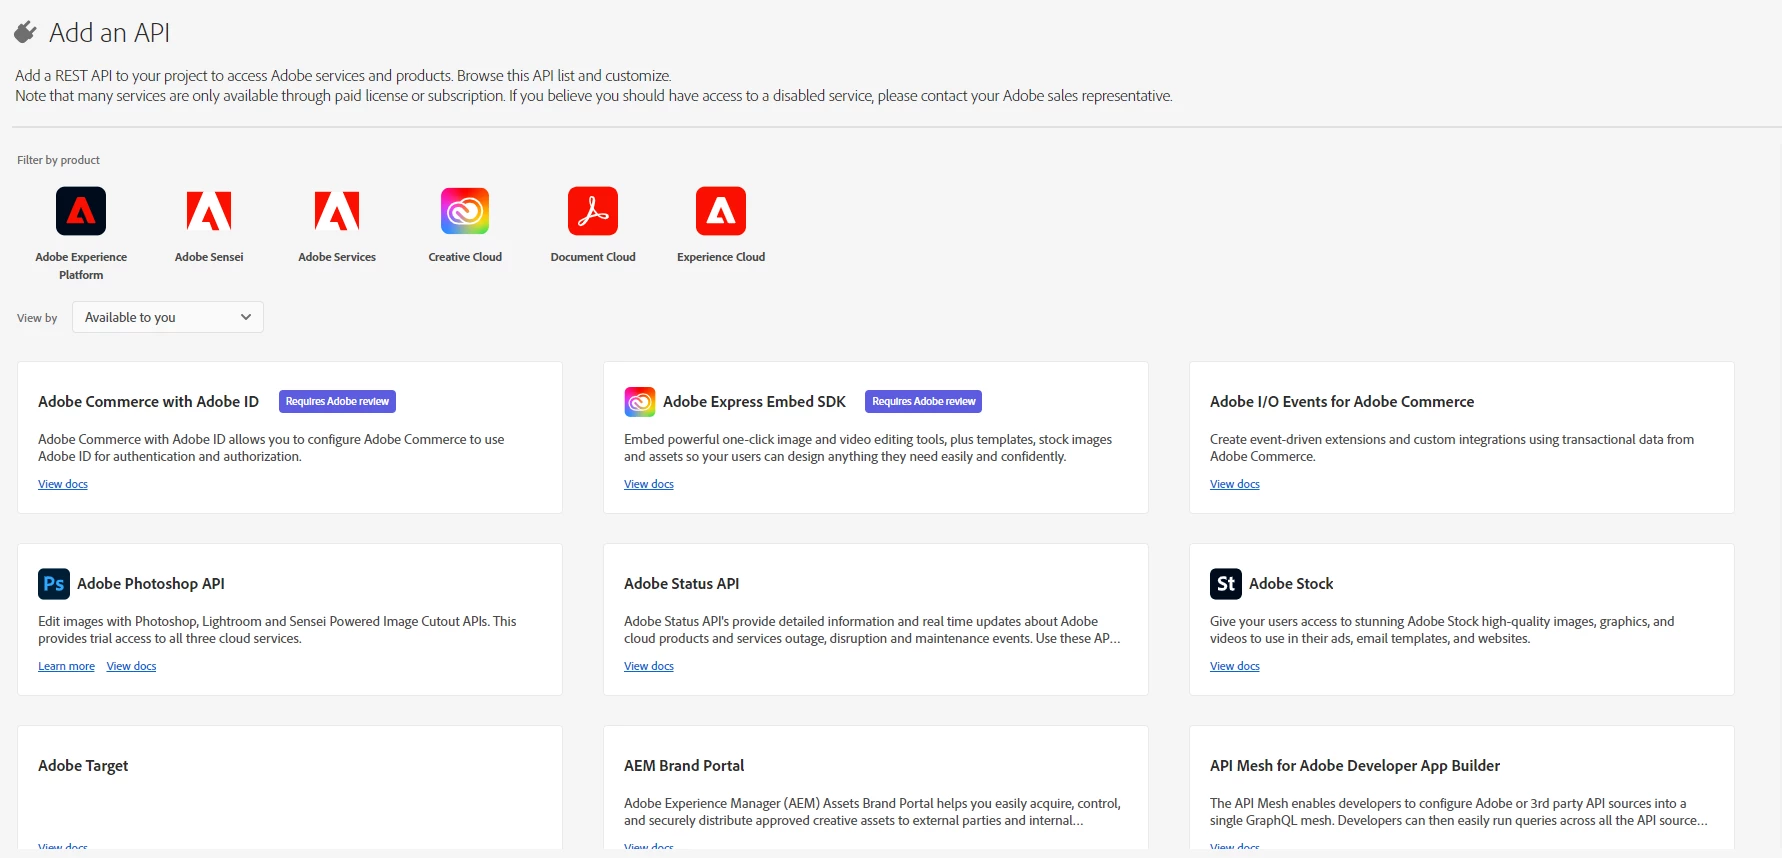1782x858 pixels.
Task: Click the Document Cloud filter label
Action: [x=593, y=257]
